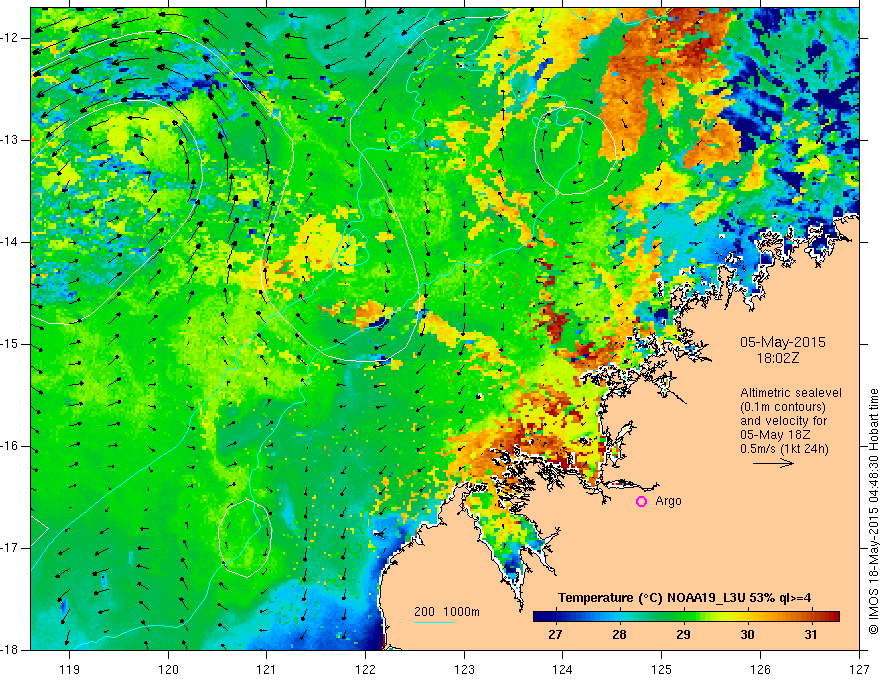This screenshot has width=880, height=680.
Task: Click the '0.5m/s (1kt 24h)' scale text
Action: click(784, 449)
